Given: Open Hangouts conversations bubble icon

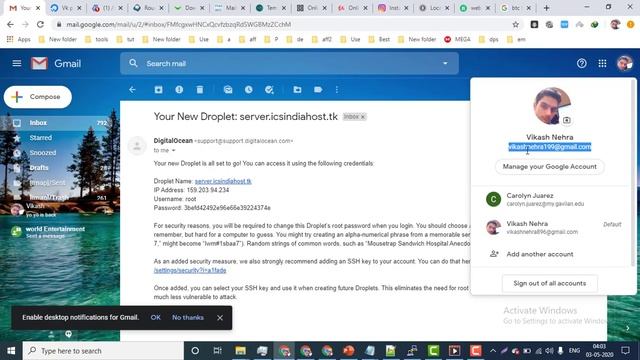Looking at the screenshot, I should (x=69, y=334).
